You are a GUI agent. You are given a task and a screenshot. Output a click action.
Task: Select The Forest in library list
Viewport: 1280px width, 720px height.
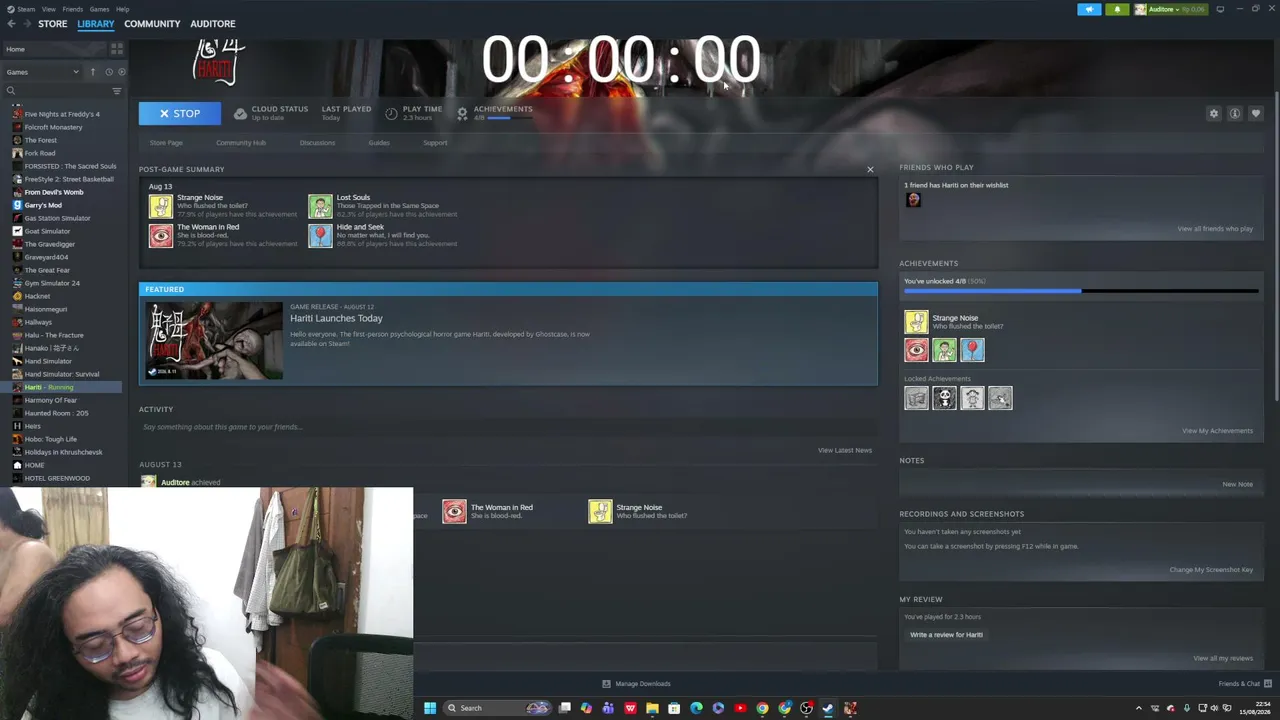coord(41,140)
